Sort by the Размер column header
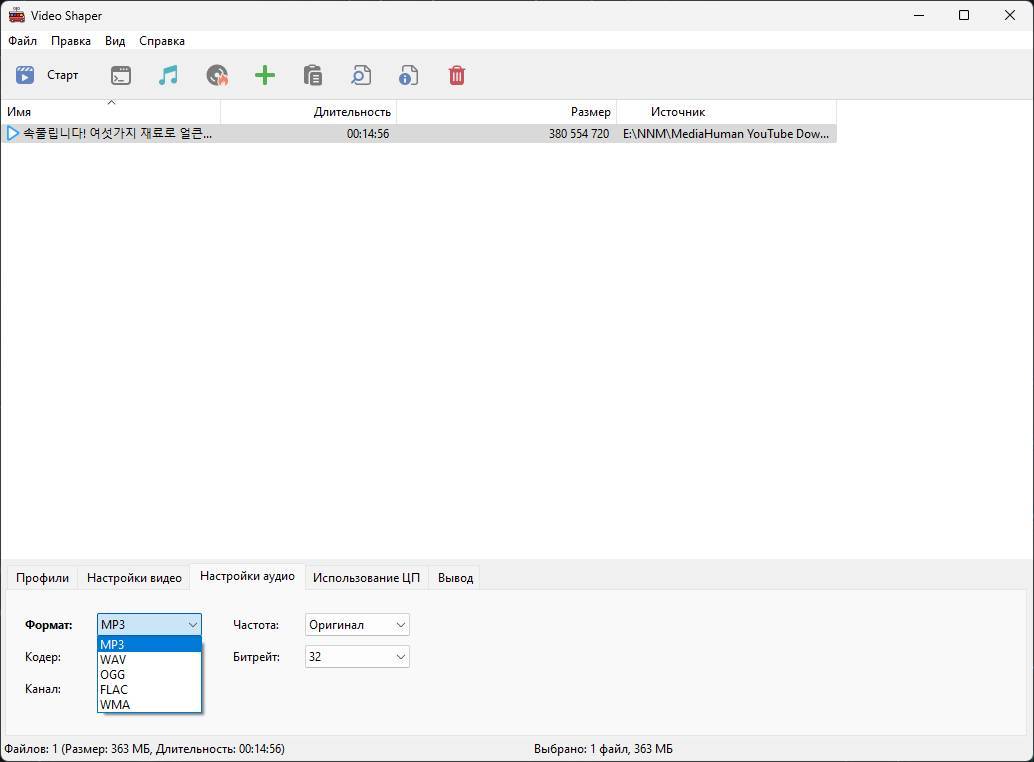Screen dimensions: 1034x762 pos(506,111)
